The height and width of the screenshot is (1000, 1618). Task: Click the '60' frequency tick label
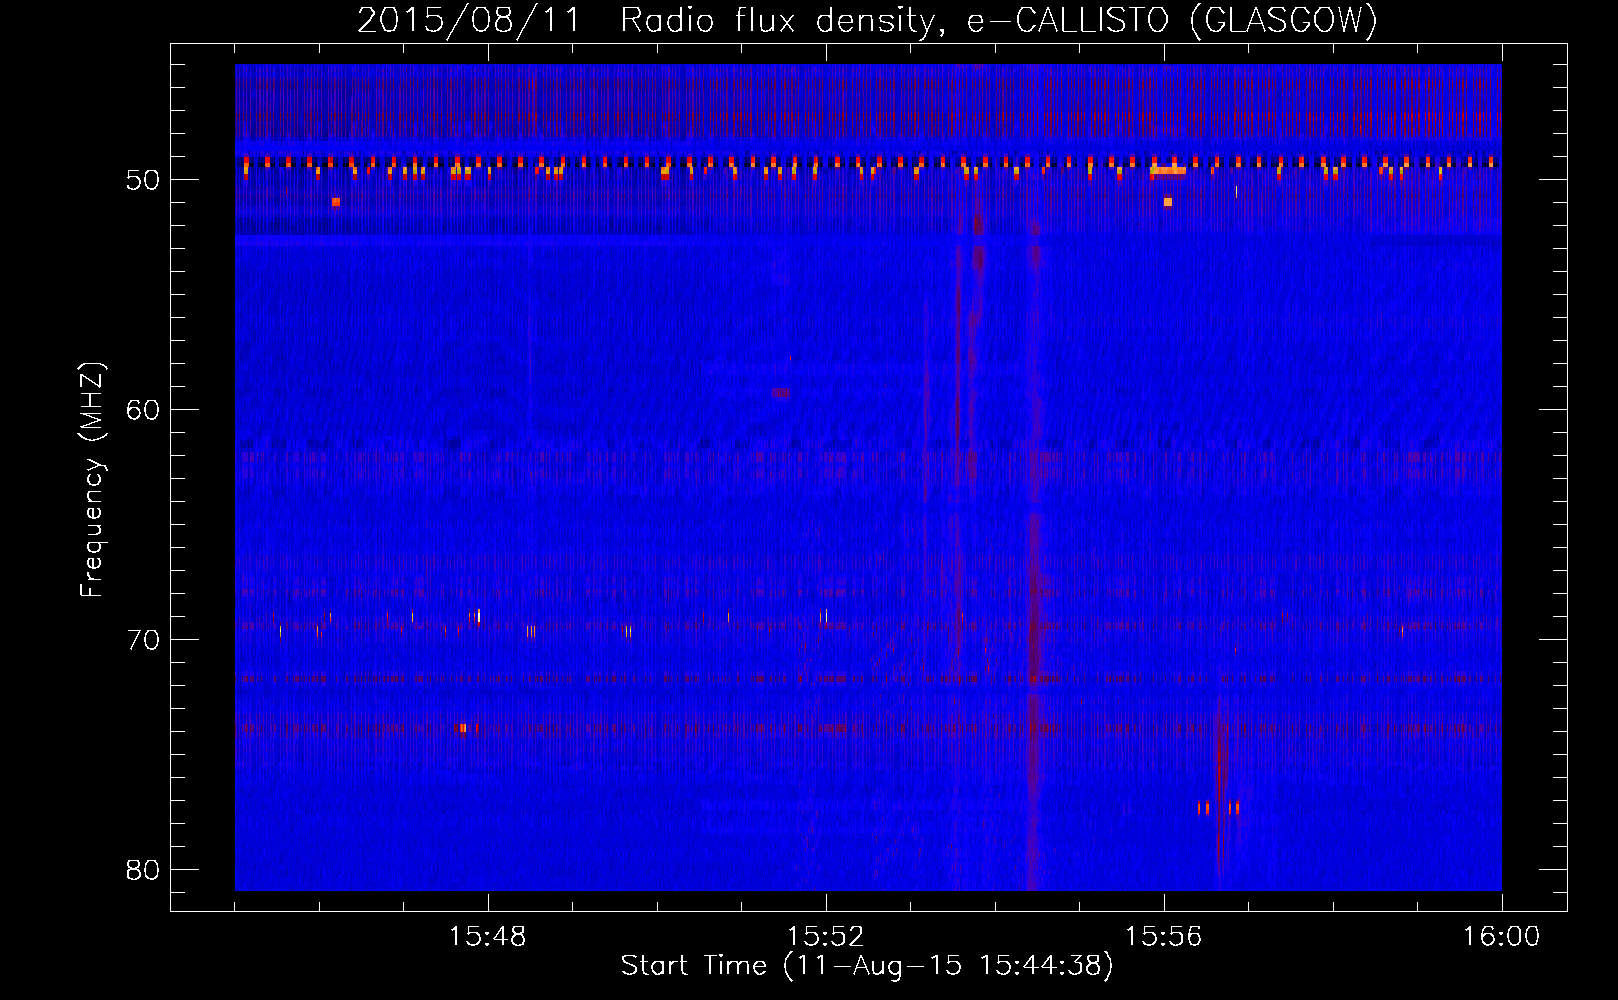(143, 410)
